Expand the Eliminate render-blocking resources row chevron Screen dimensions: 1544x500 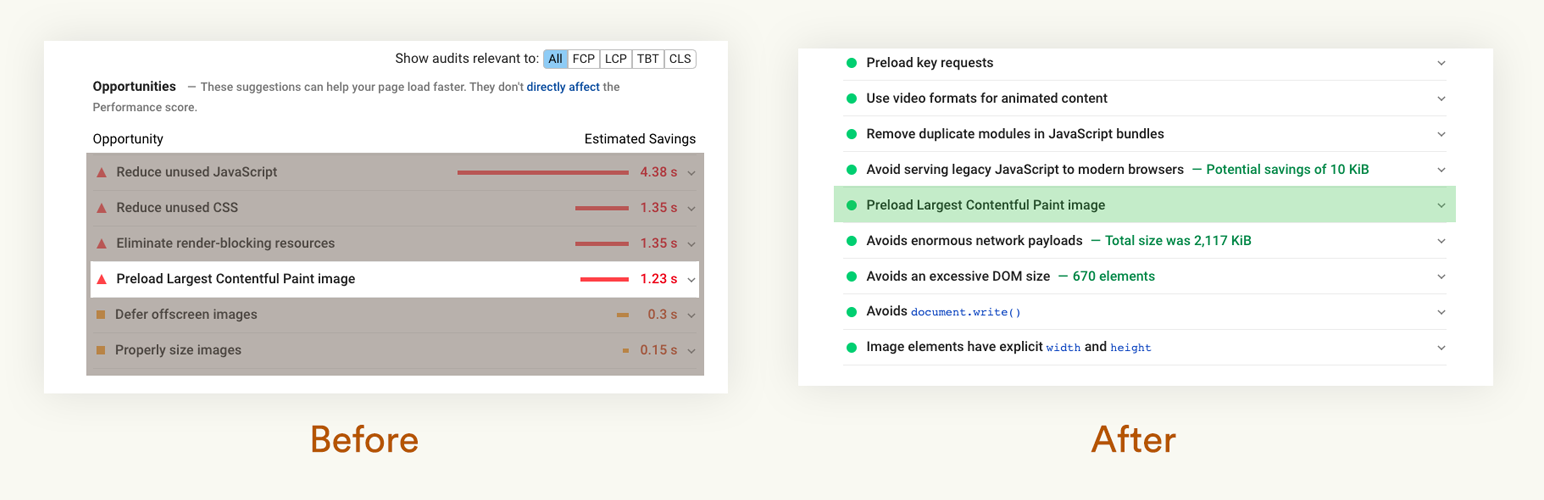click(691, 244)
